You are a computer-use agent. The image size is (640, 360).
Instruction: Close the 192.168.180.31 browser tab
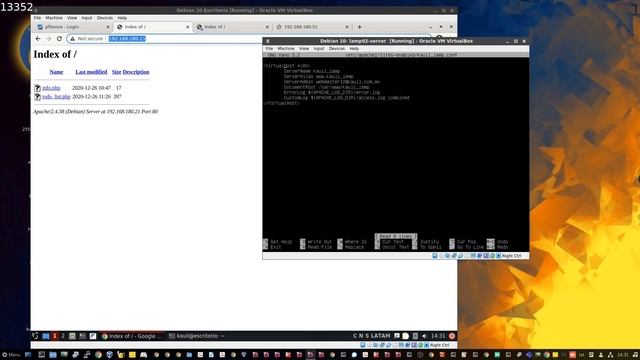[347, 27]
